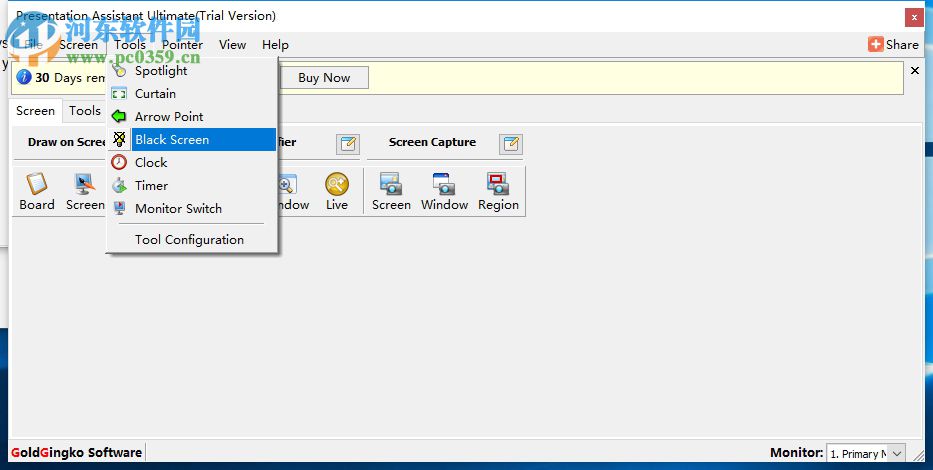The image size is (933, 470).
Task: Open the Help menu
Action: tap(275, 45)
